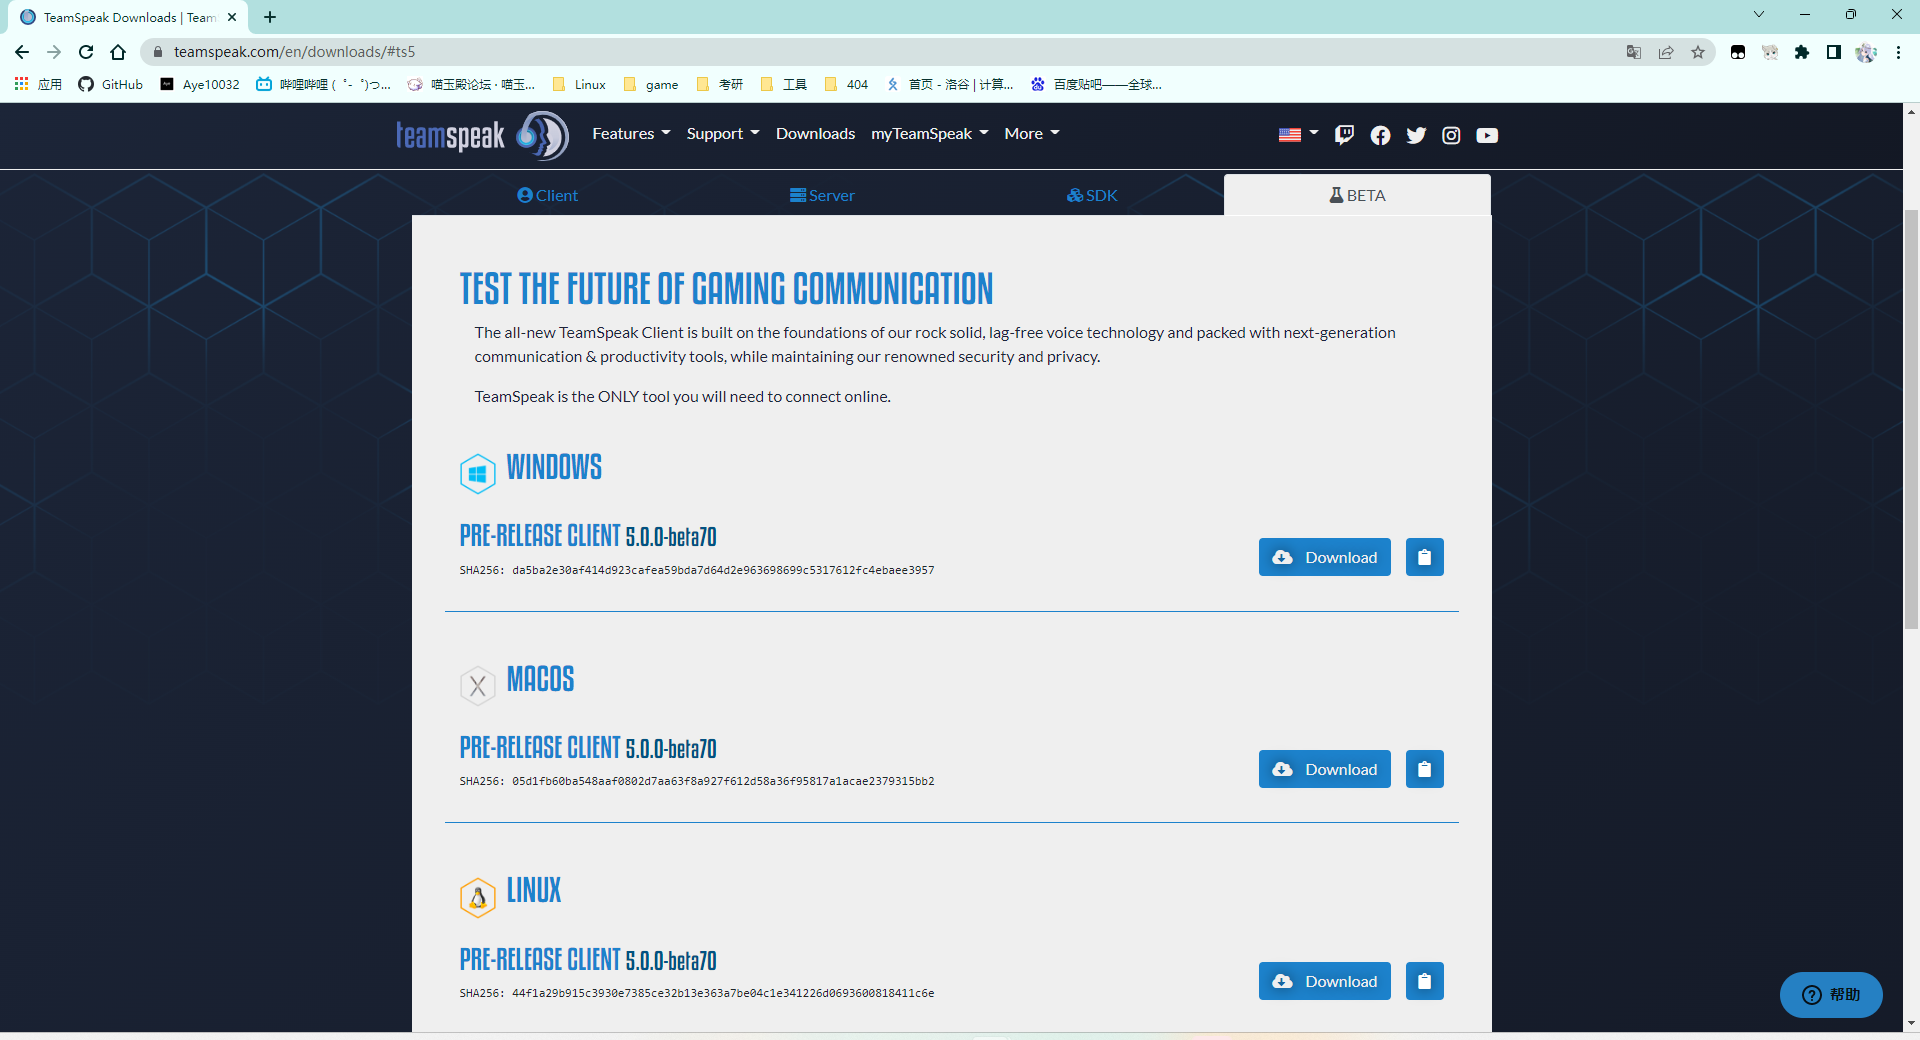Download the Windows pre-release client
The height and width of the screenshot is (1040, 1920).
(x=1324, y=557)
